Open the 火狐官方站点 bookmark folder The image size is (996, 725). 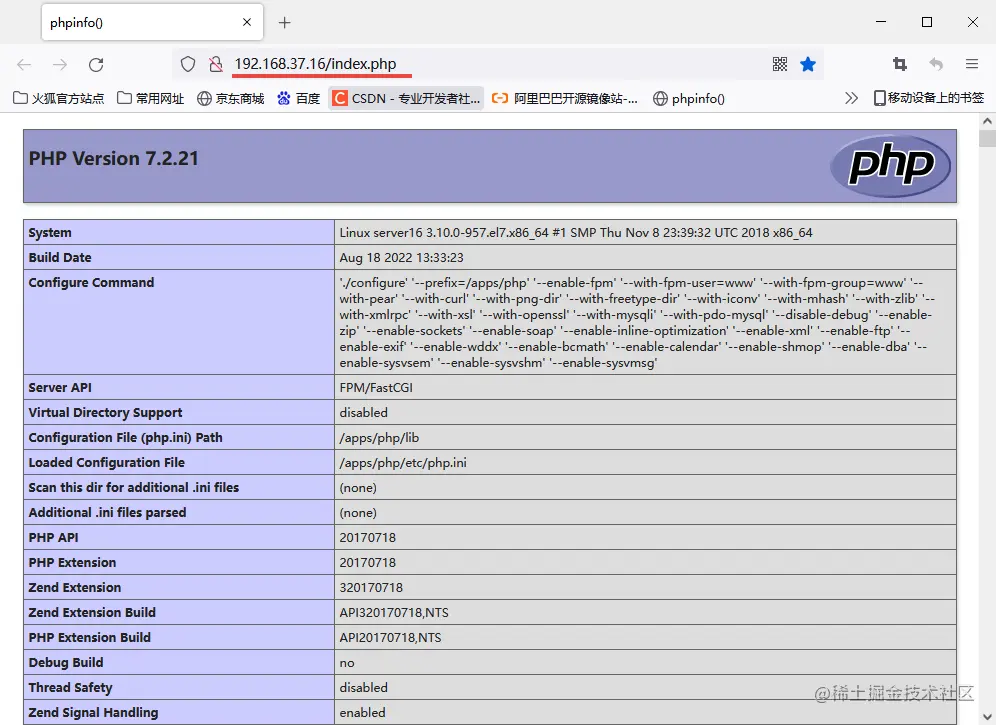tap(58, 98)
